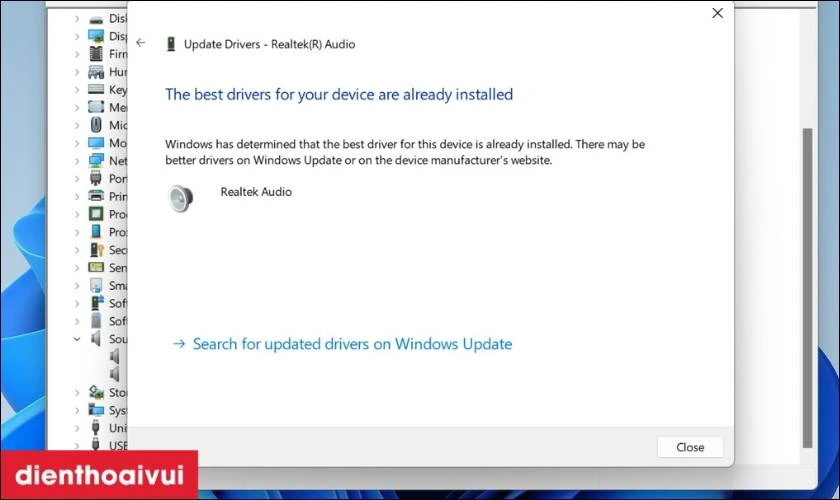Expand the Security devices tree node
The height and width of the screenshot is (500, 840).
77,250
